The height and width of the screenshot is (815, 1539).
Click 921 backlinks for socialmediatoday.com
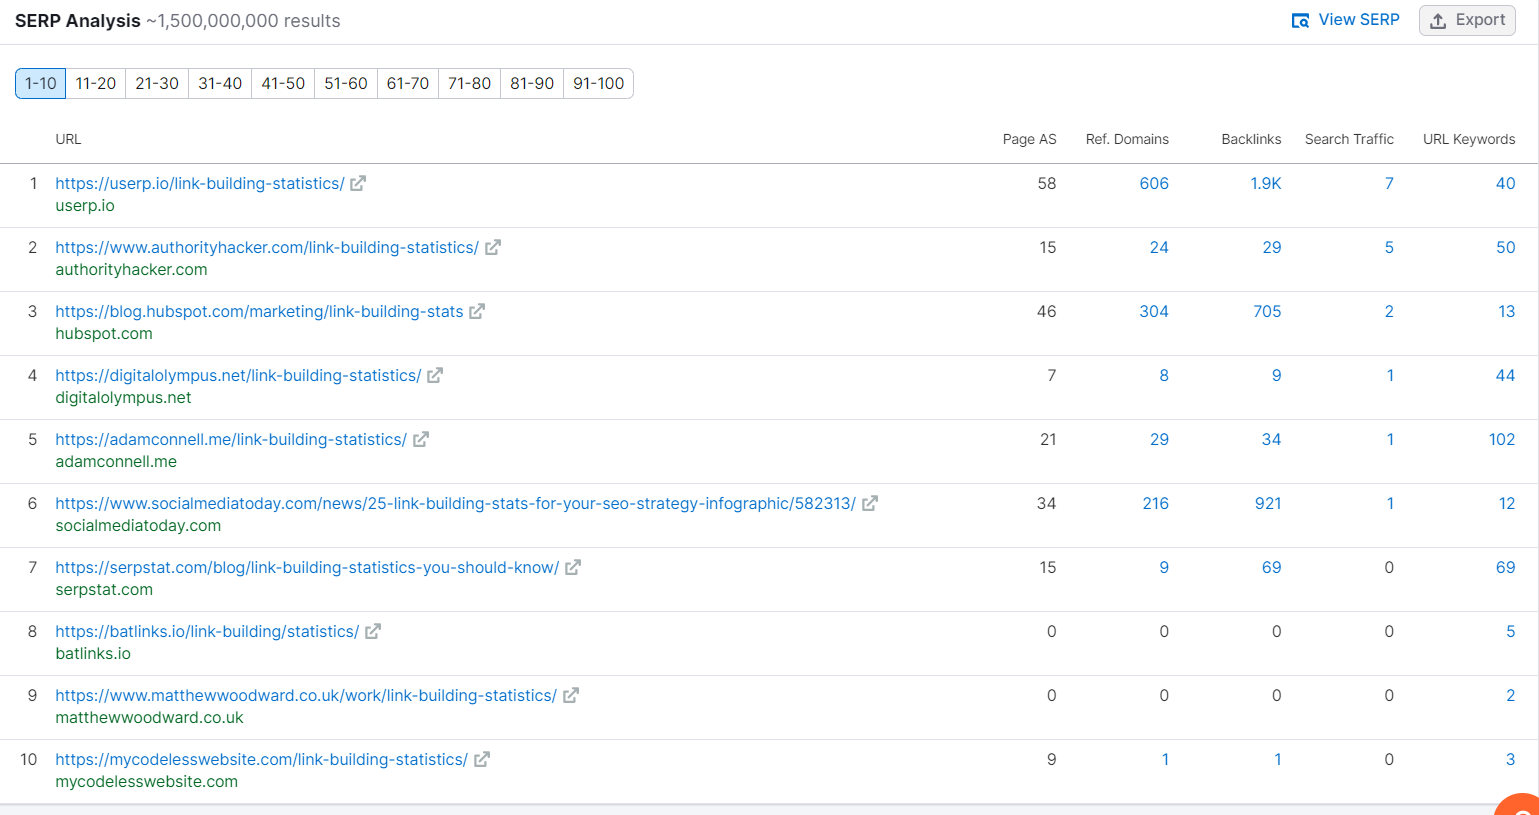[1268, 503]
